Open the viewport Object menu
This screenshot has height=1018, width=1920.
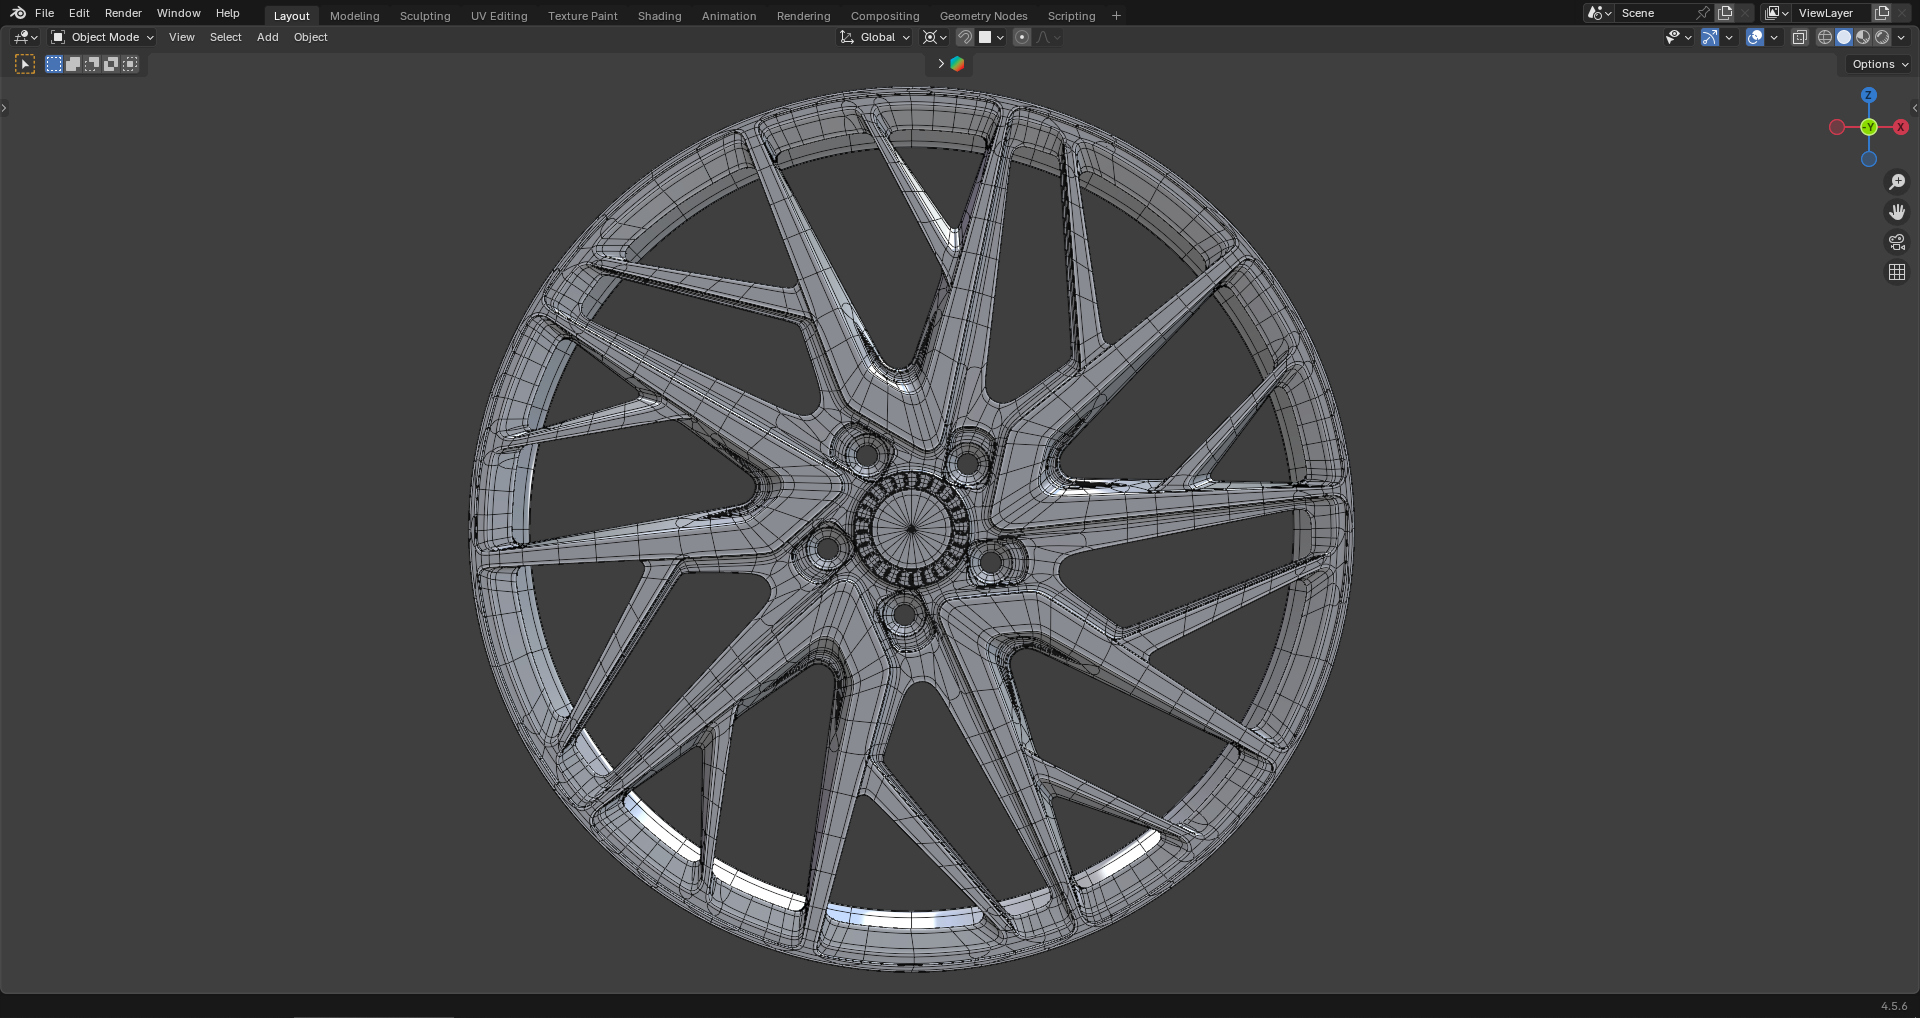coord(310,37)
